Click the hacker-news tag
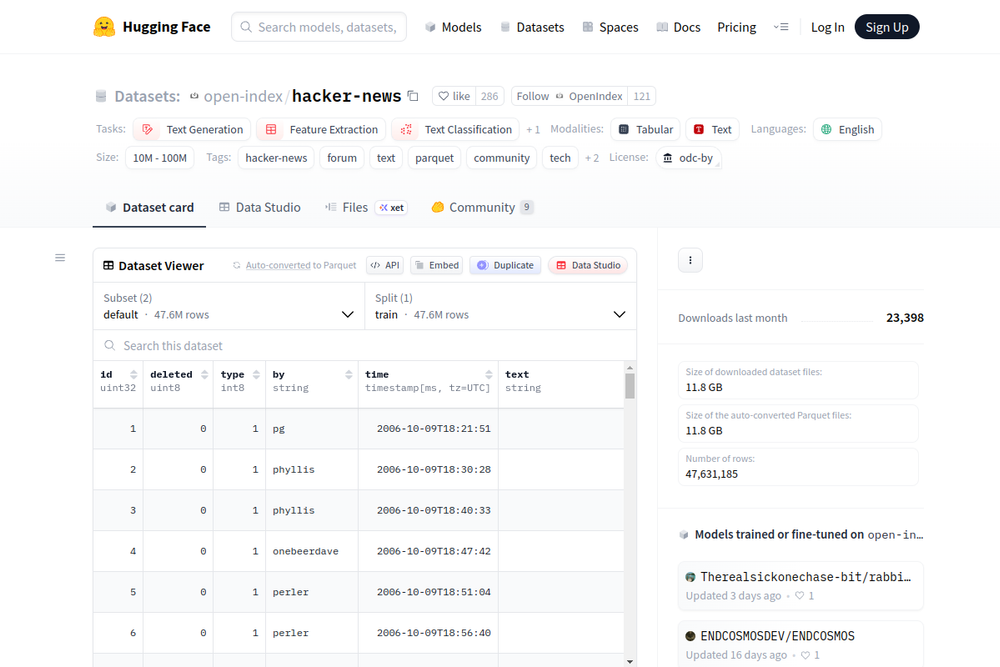 click(276, 158)
